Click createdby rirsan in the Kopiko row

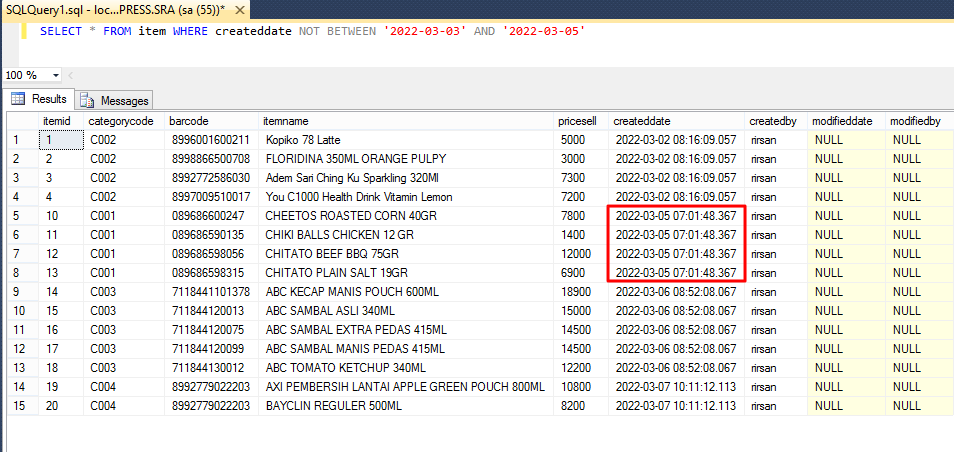pyautogui.click(x=776, y=140)
